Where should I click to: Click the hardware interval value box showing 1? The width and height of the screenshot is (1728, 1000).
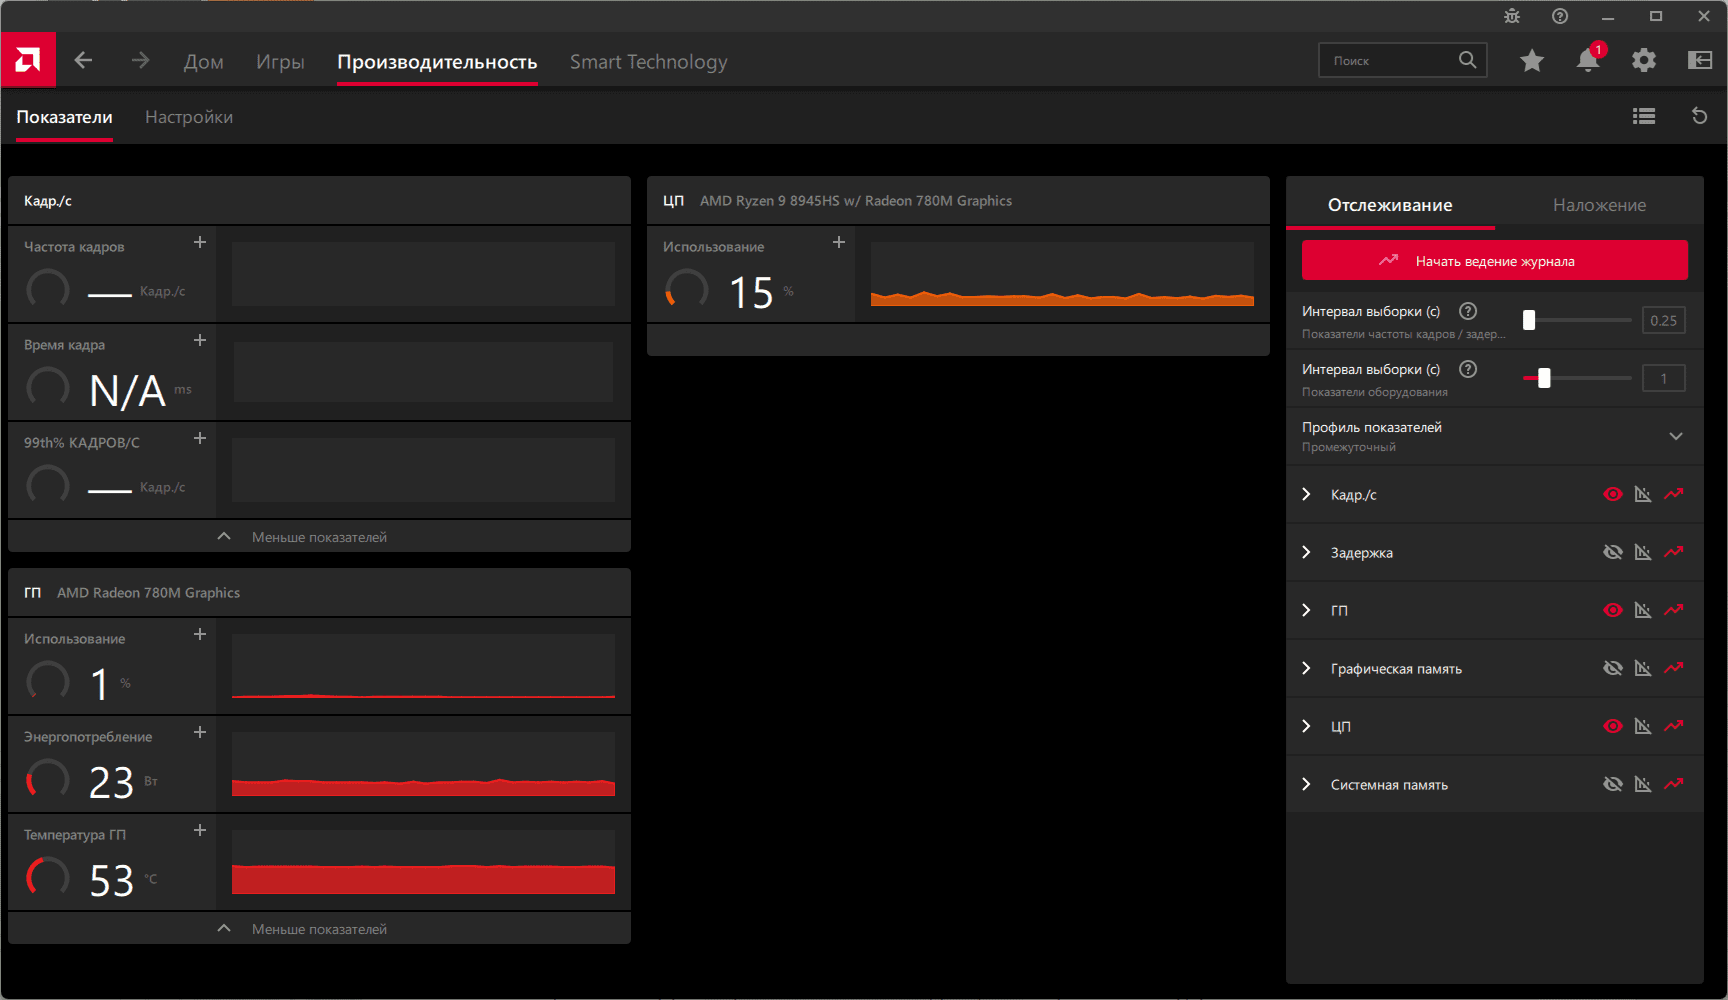tap(1664, 378)
